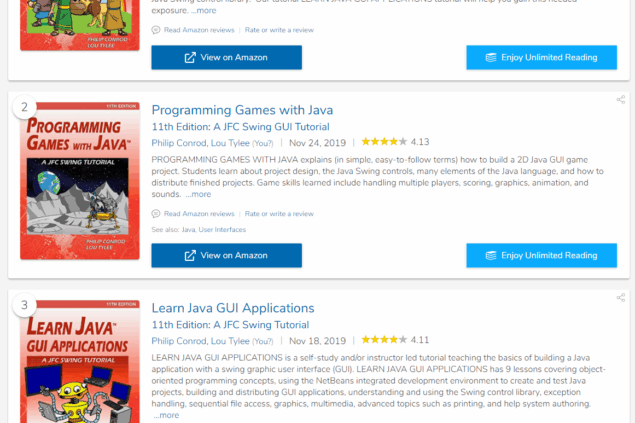Screen dimensions: 635x423
Task: Open author Philip Conrod link on book 2
Action: point(179,143)
